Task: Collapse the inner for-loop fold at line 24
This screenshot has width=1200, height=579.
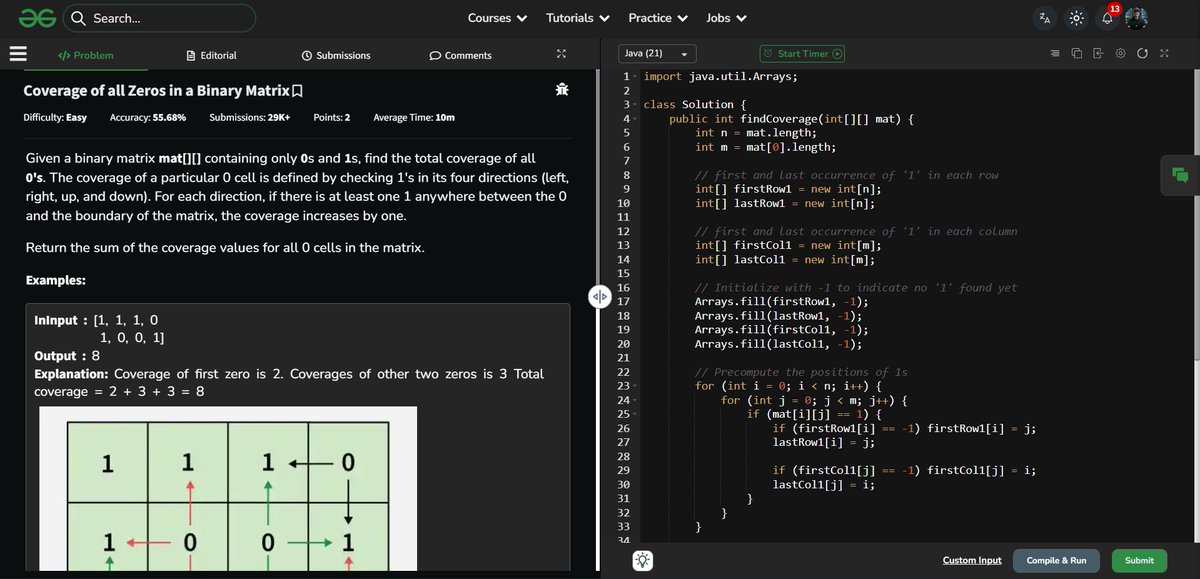Action: [x=637, y=400]
